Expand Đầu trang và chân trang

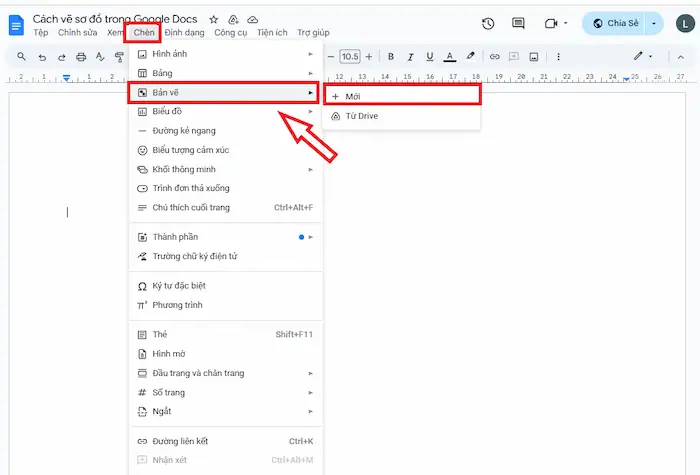[225, 373]
